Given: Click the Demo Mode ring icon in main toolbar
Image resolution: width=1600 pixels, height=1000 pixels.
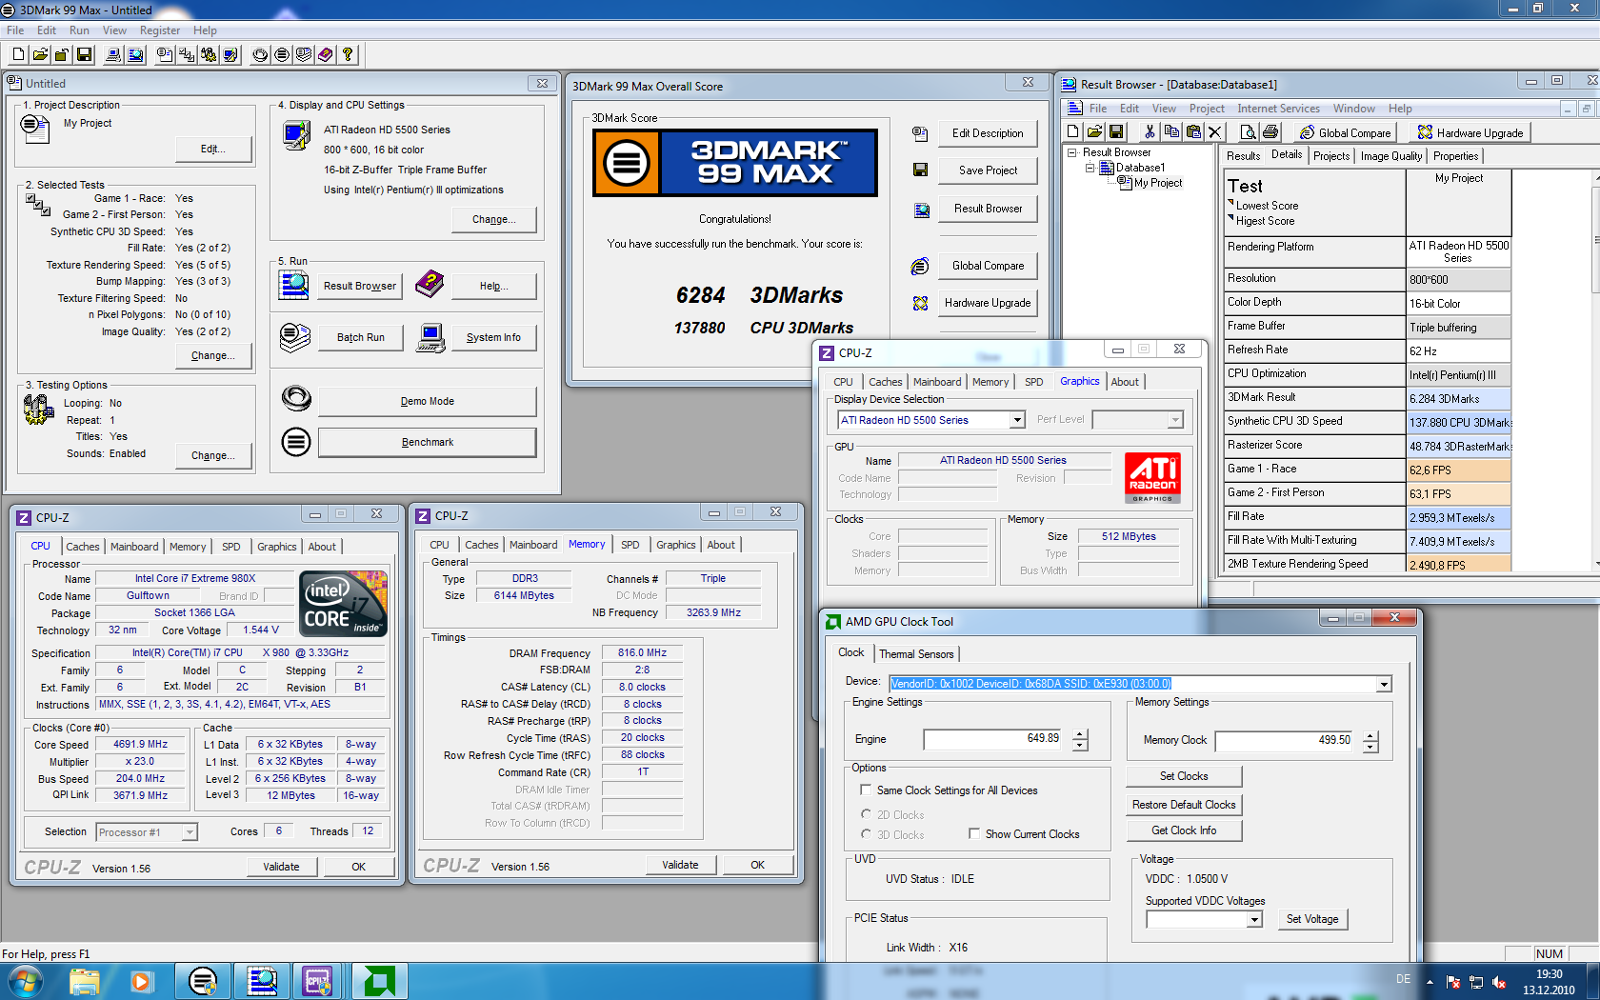Looking at the screenshot, I should [260, 55].
